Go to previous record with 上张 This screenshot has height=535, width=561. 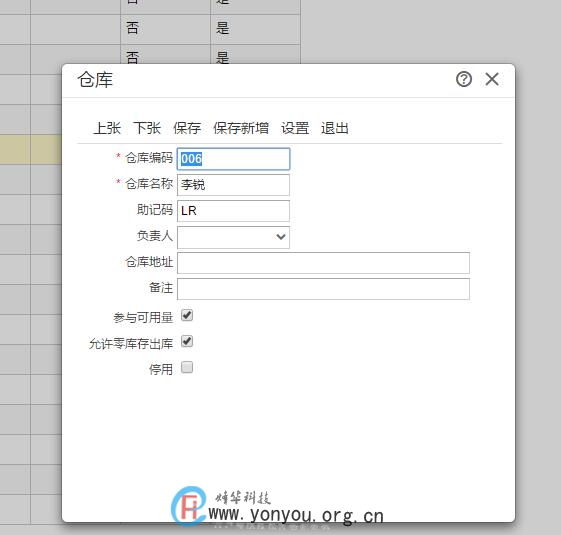click(x=107, y=128)
